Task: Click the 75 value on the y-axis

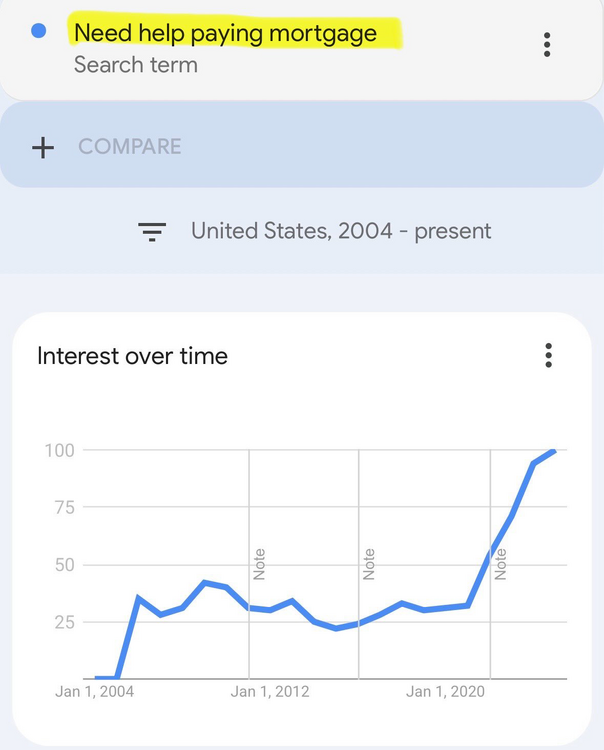Action: [x=63, y=508]
